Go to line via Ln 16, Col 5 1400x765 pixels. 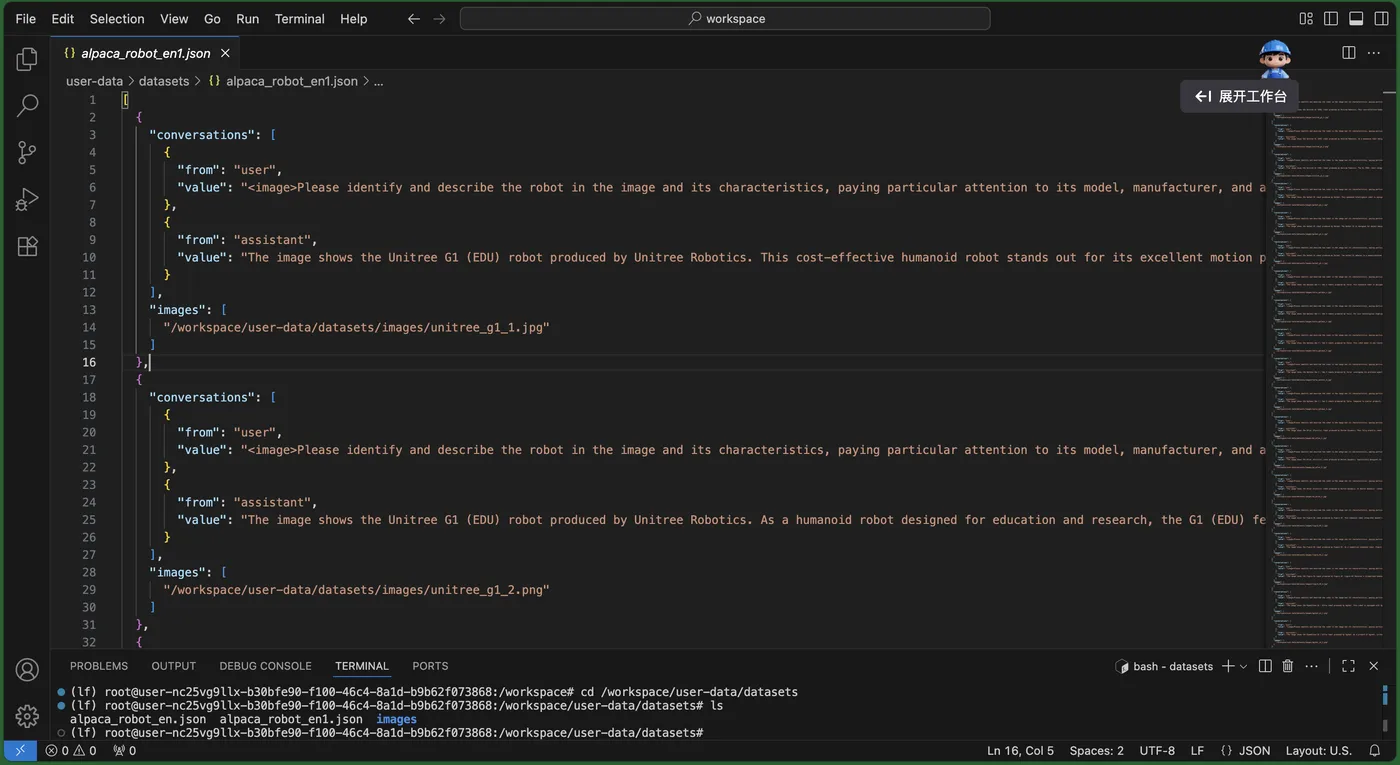pos(1020,751)
